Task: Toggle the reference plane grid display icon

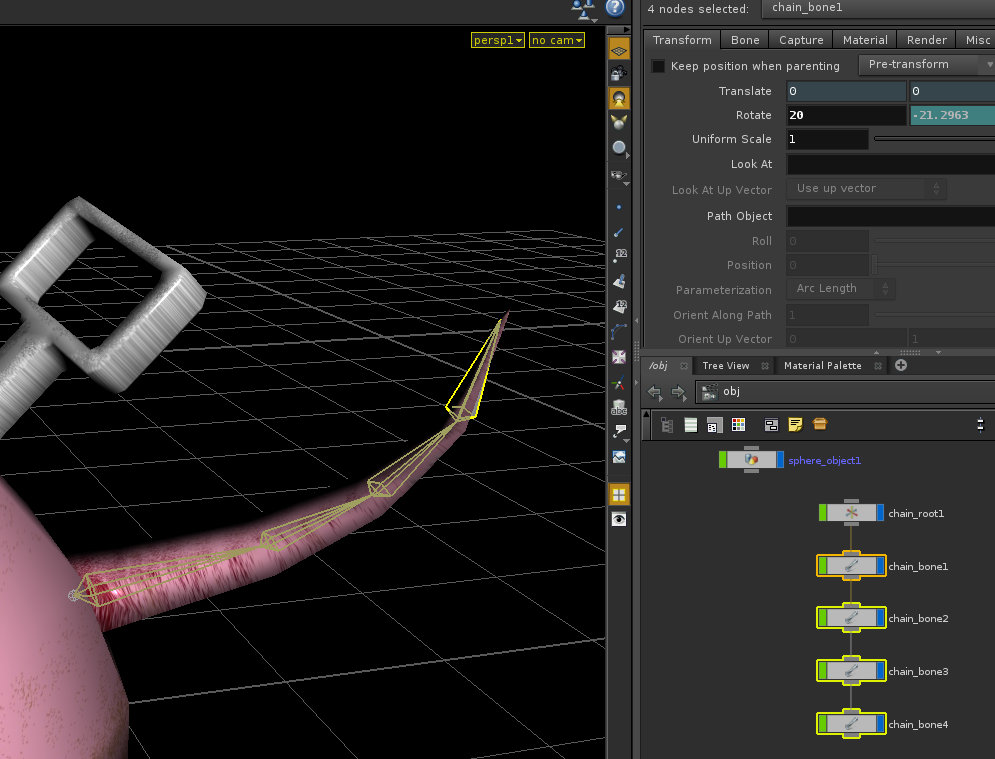Action: tap(619, 50)
